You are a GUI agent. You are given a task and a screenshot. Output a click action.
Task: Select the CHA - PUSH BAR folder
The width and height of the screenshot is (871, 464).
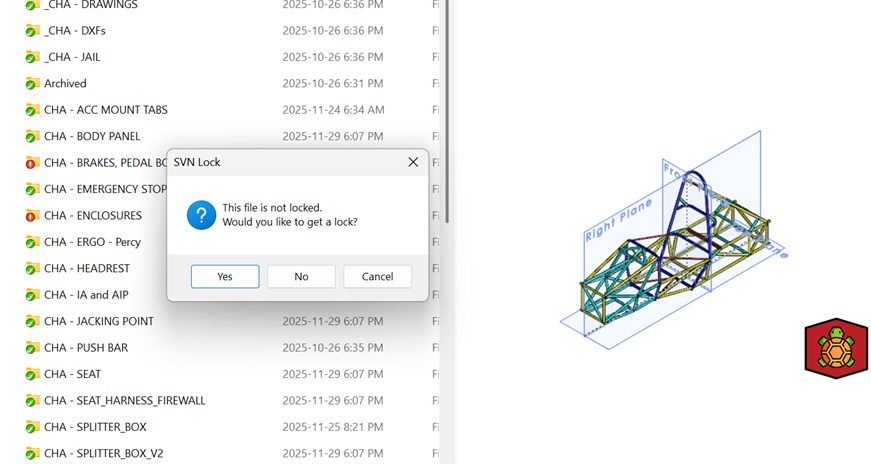point(86,348)
